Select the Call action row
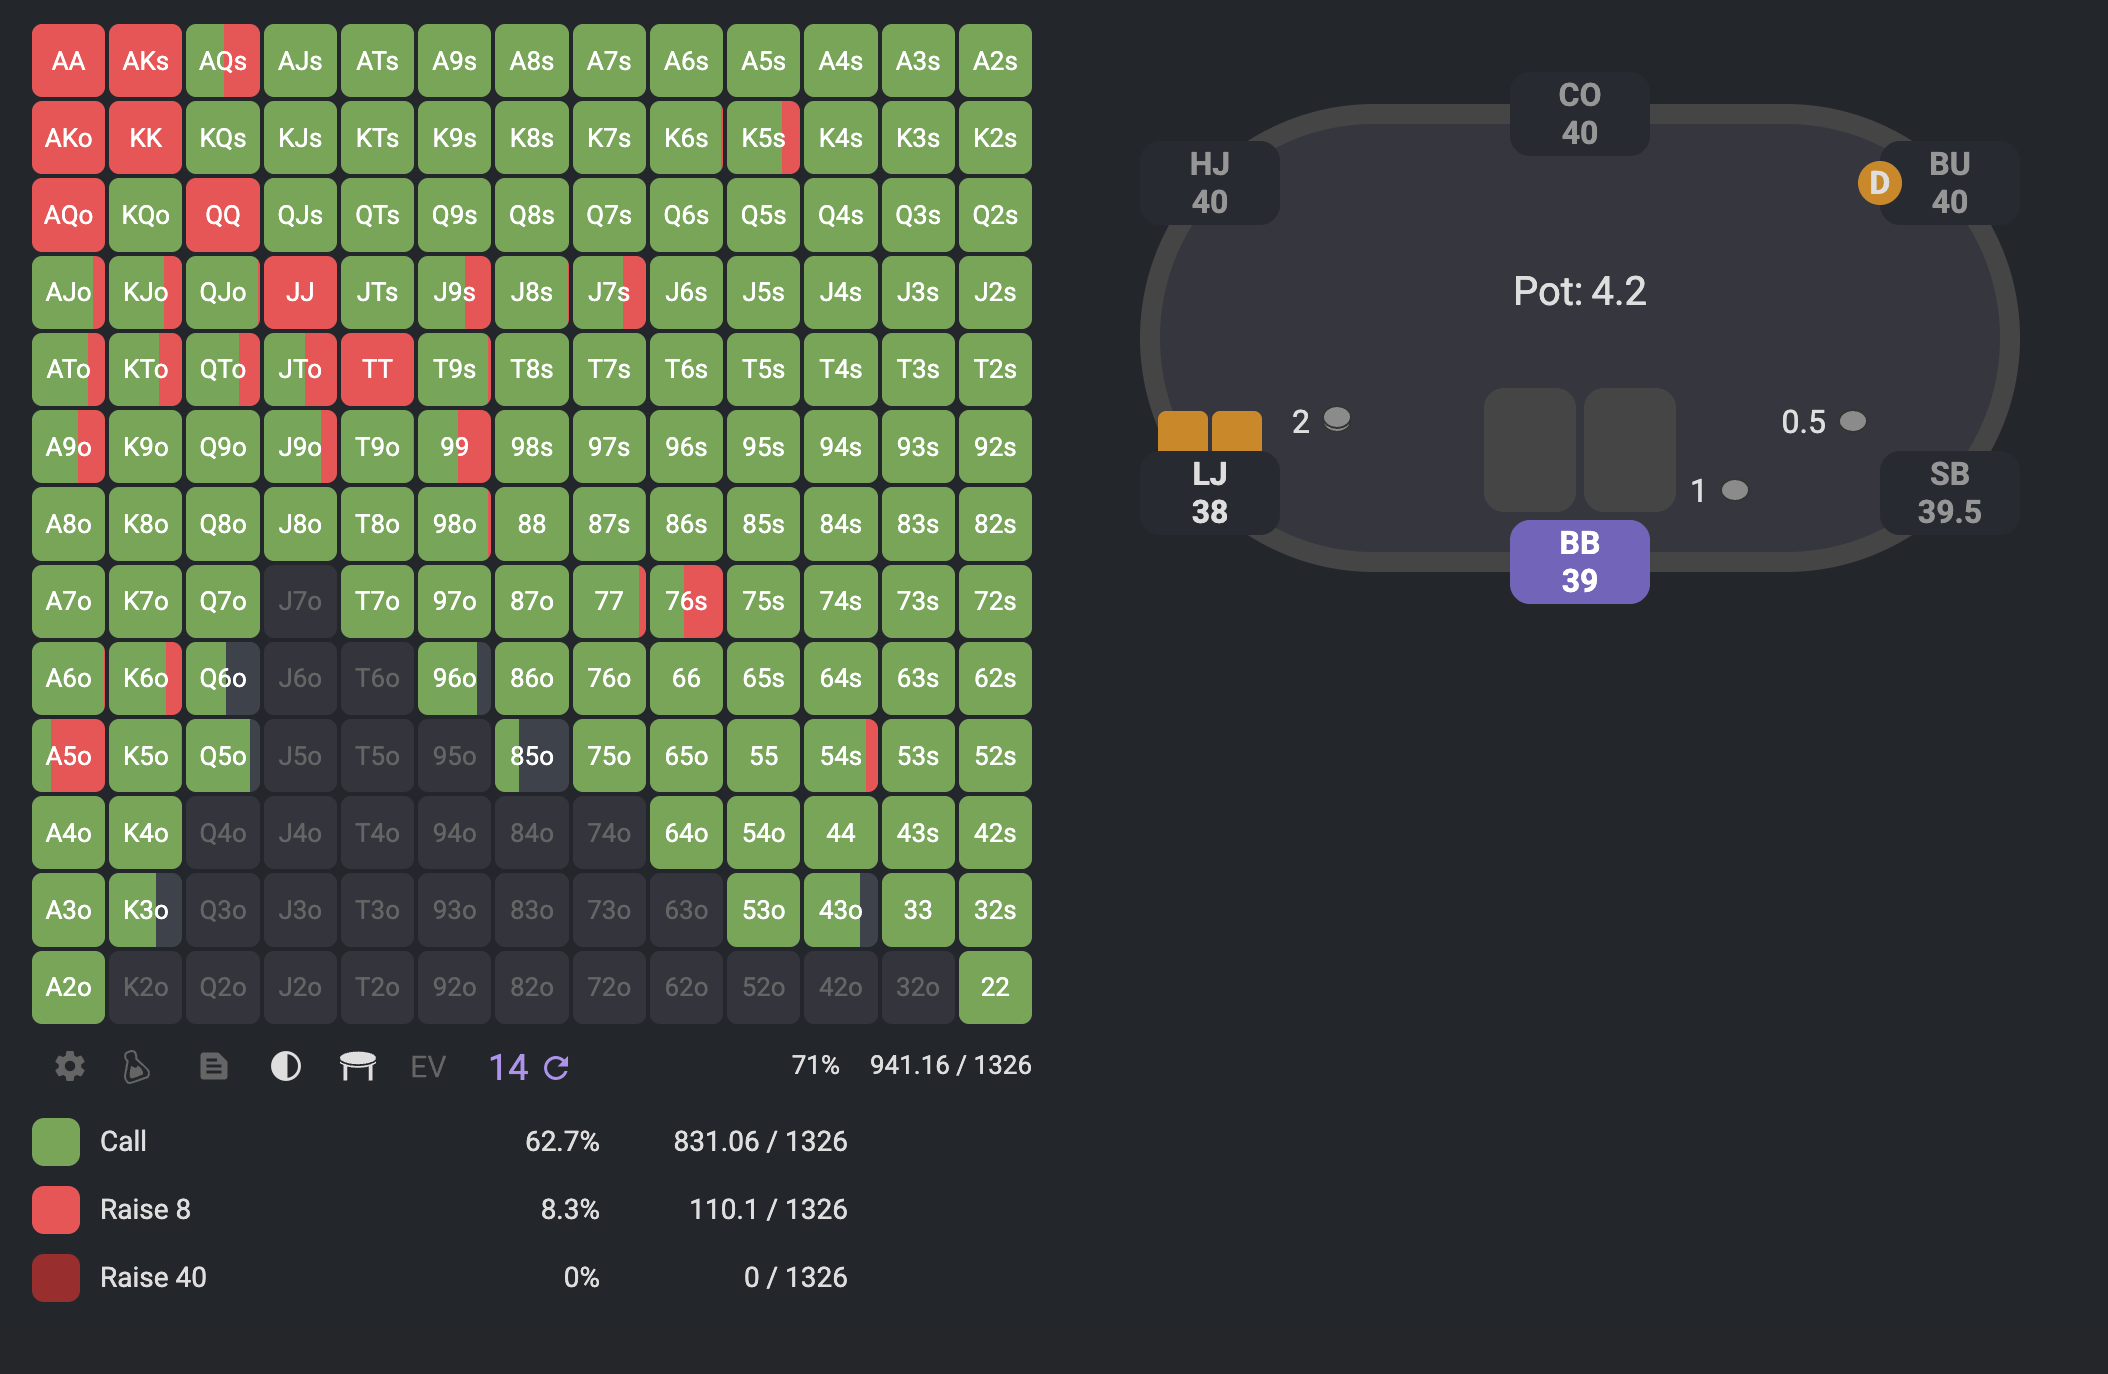The image size is (2108, 1374). [x=123, y=1141]
